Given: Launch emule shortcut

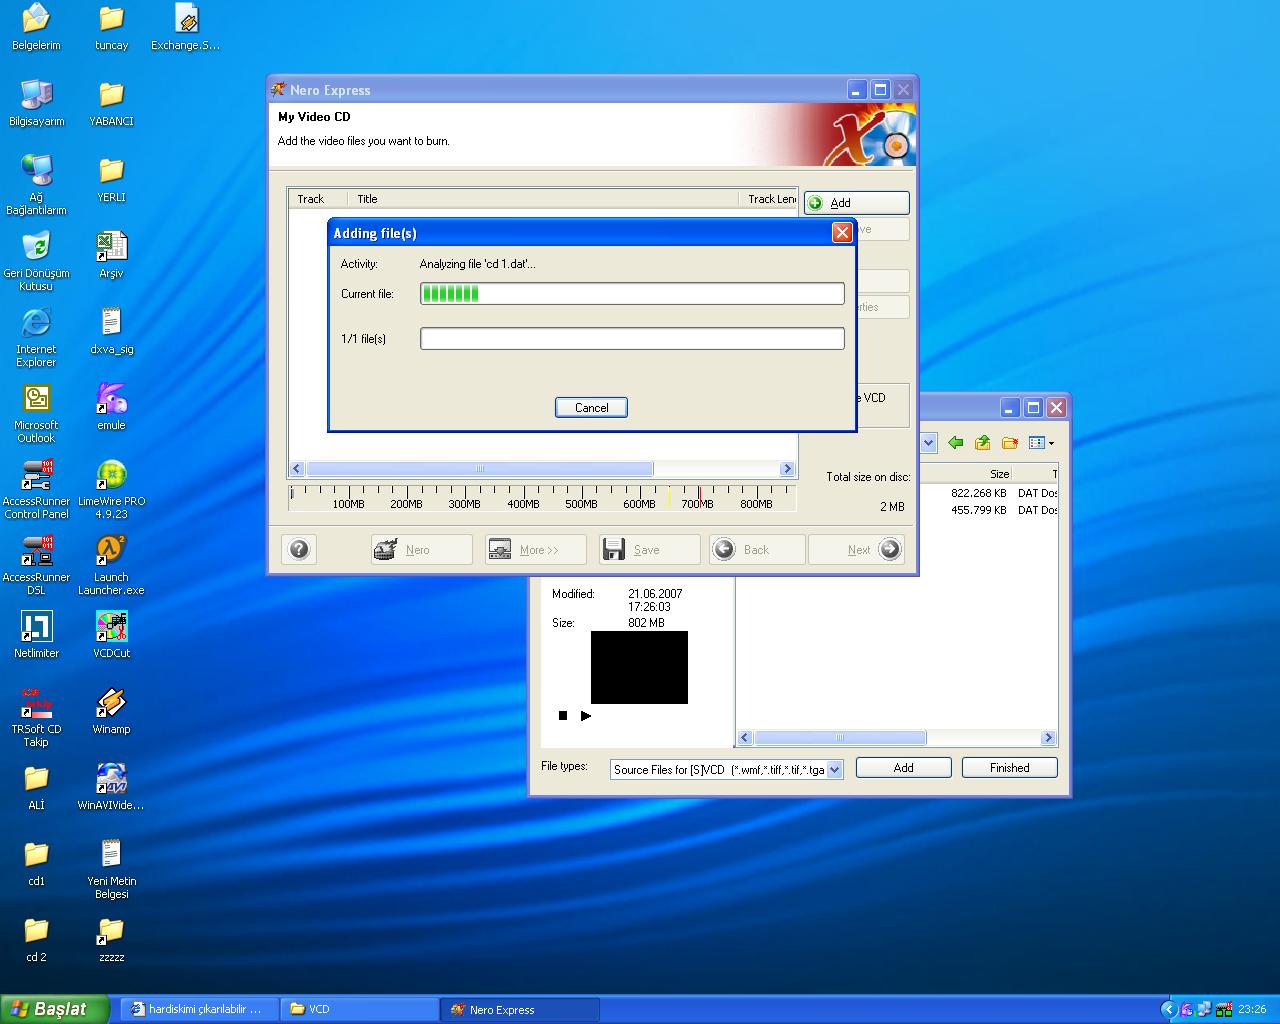Looking at the screenshot, I should pos(111,406).
